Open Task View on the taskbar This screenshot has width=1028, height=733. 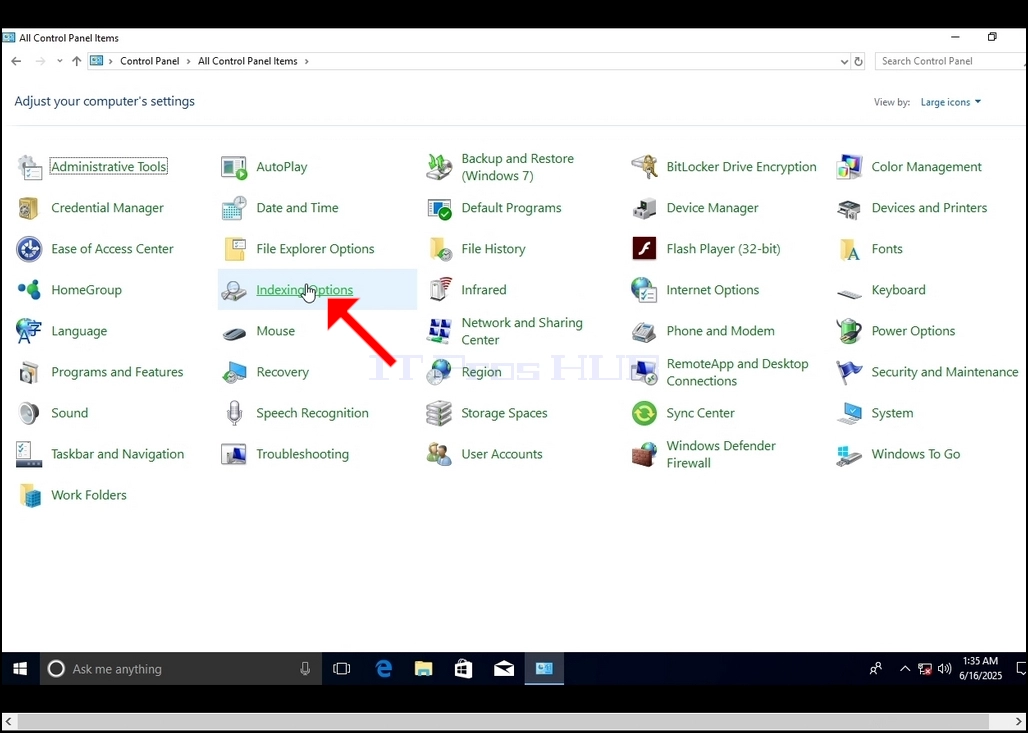[342, 669]
